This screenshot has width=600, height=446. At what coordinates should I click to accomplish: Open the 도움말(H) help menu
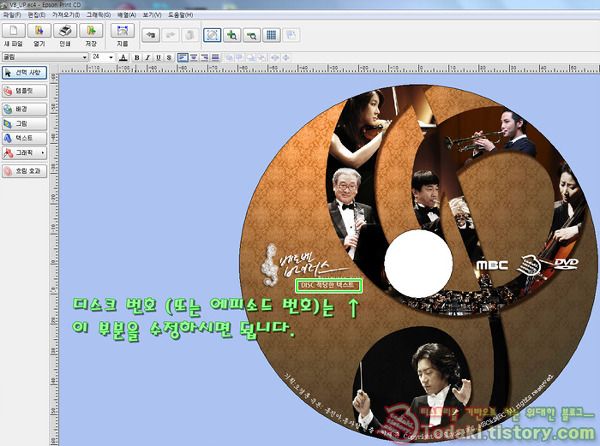pyautogui.click(x=180, y=15)
